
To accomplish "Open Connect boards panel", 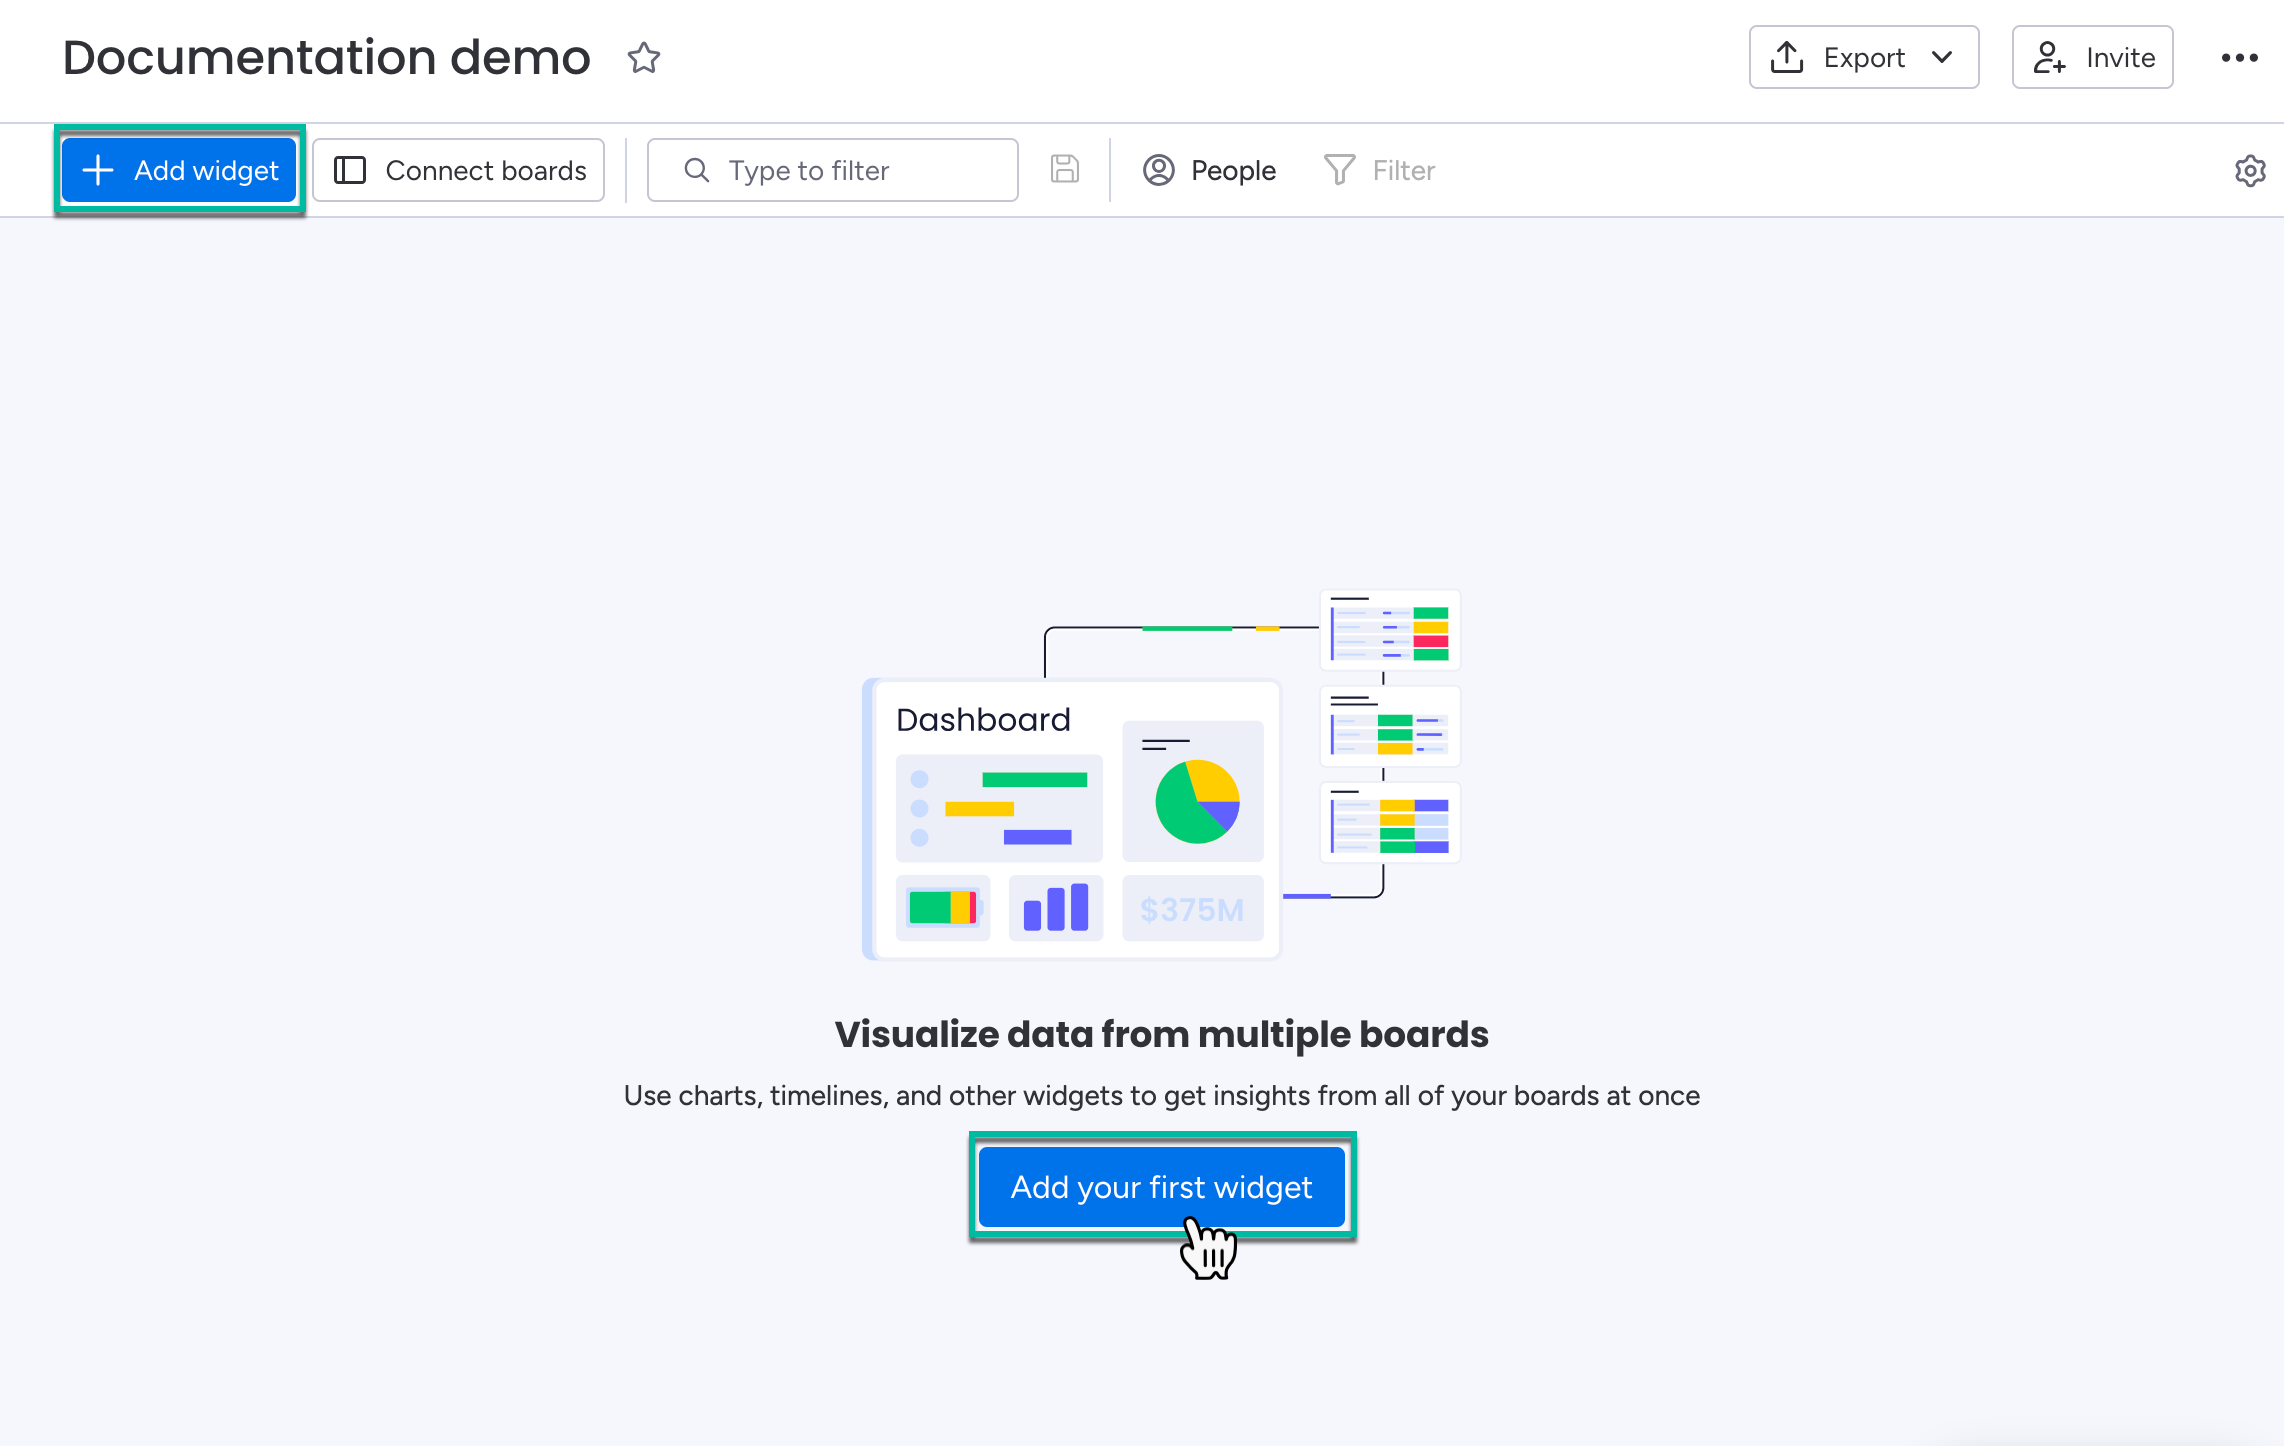I will [x=459, y=170].
